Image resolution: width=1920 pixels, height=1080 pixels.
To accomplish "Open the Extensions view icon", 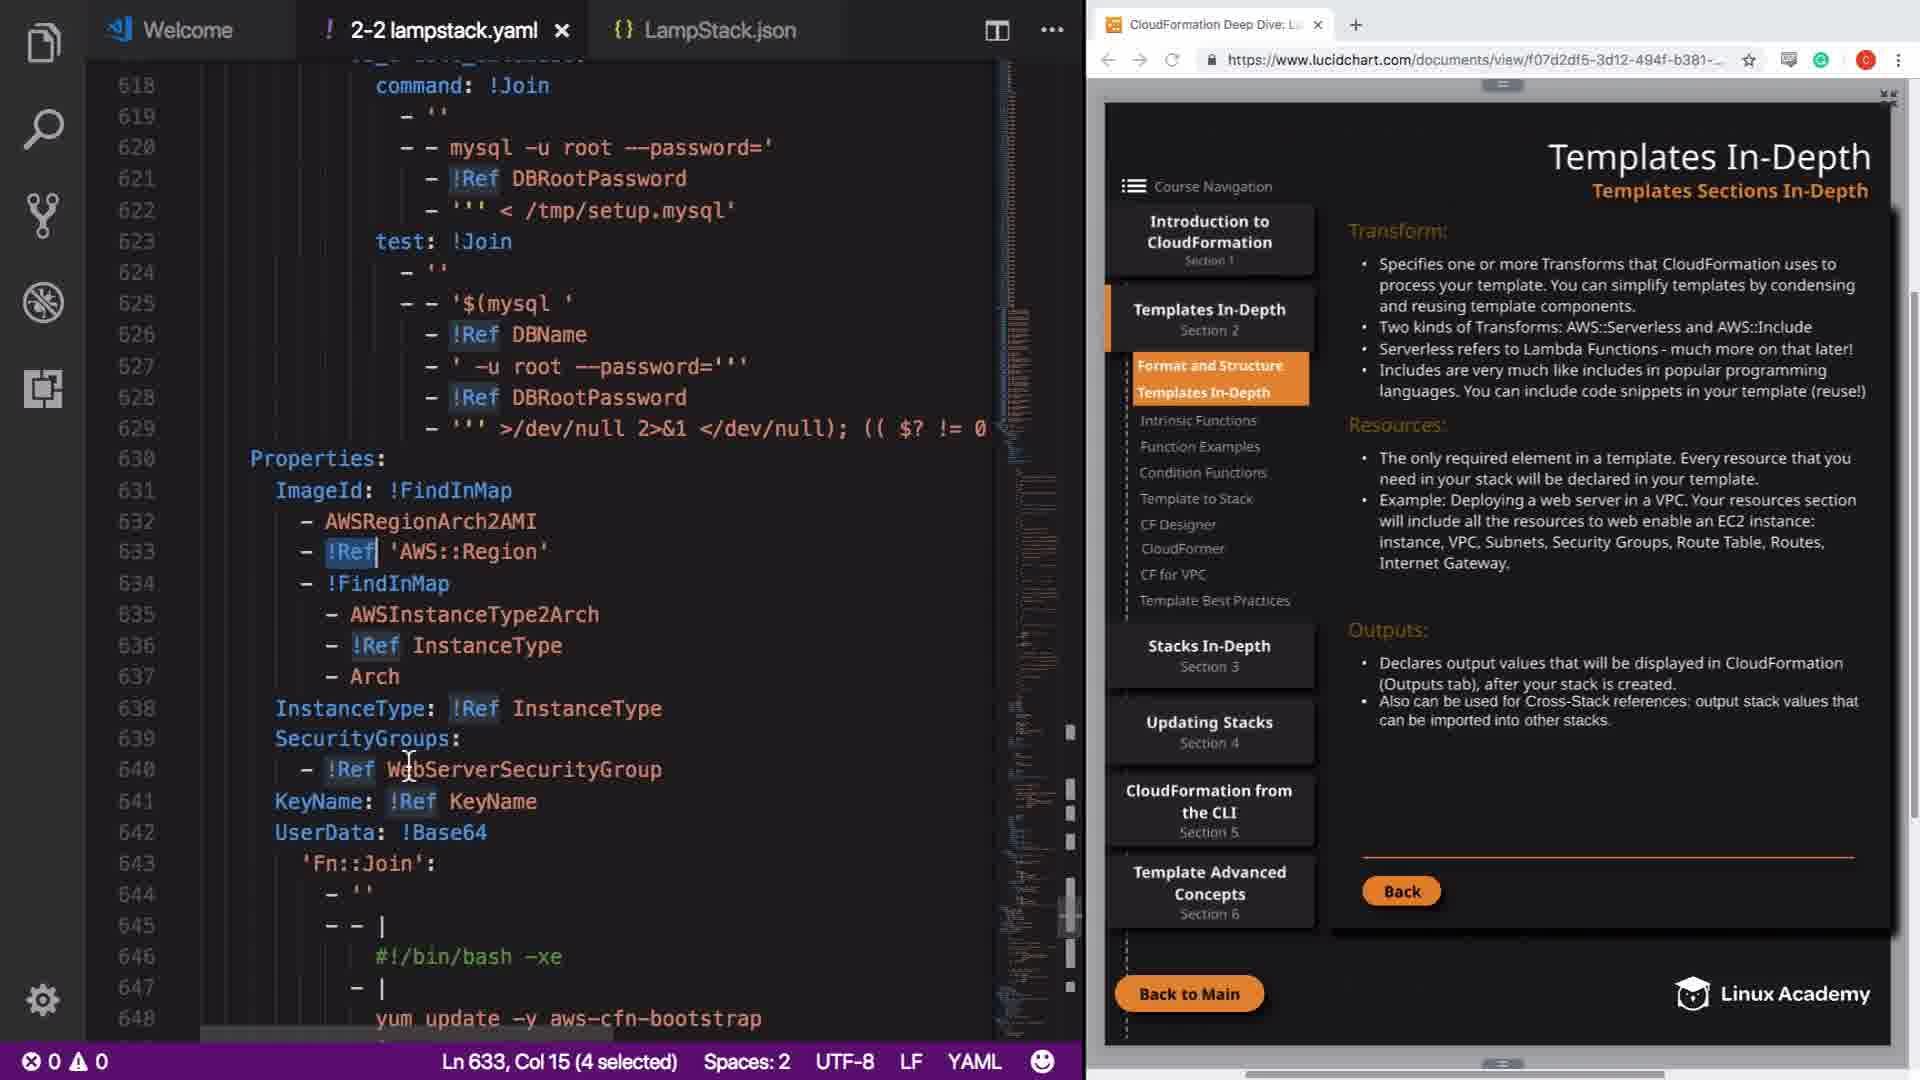I will click(x=43, y=388).
